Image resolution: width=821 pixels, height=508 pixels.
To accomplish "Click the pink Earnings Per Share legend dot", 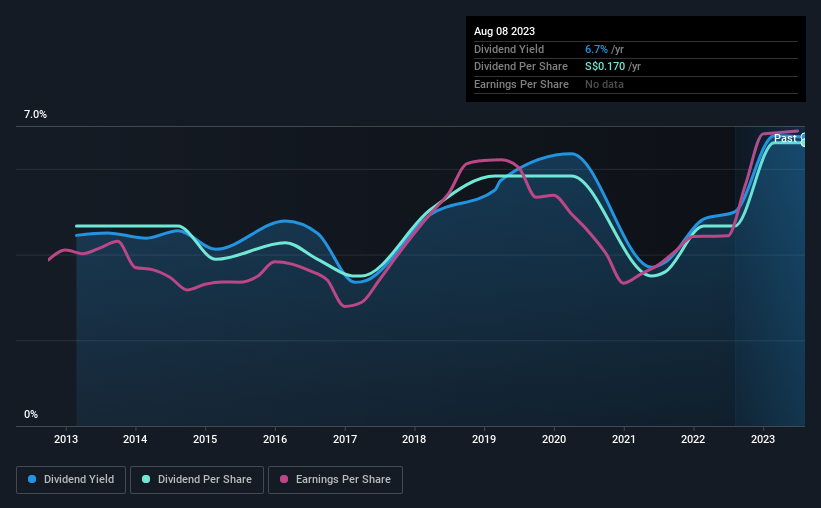I will pos(284,479).
